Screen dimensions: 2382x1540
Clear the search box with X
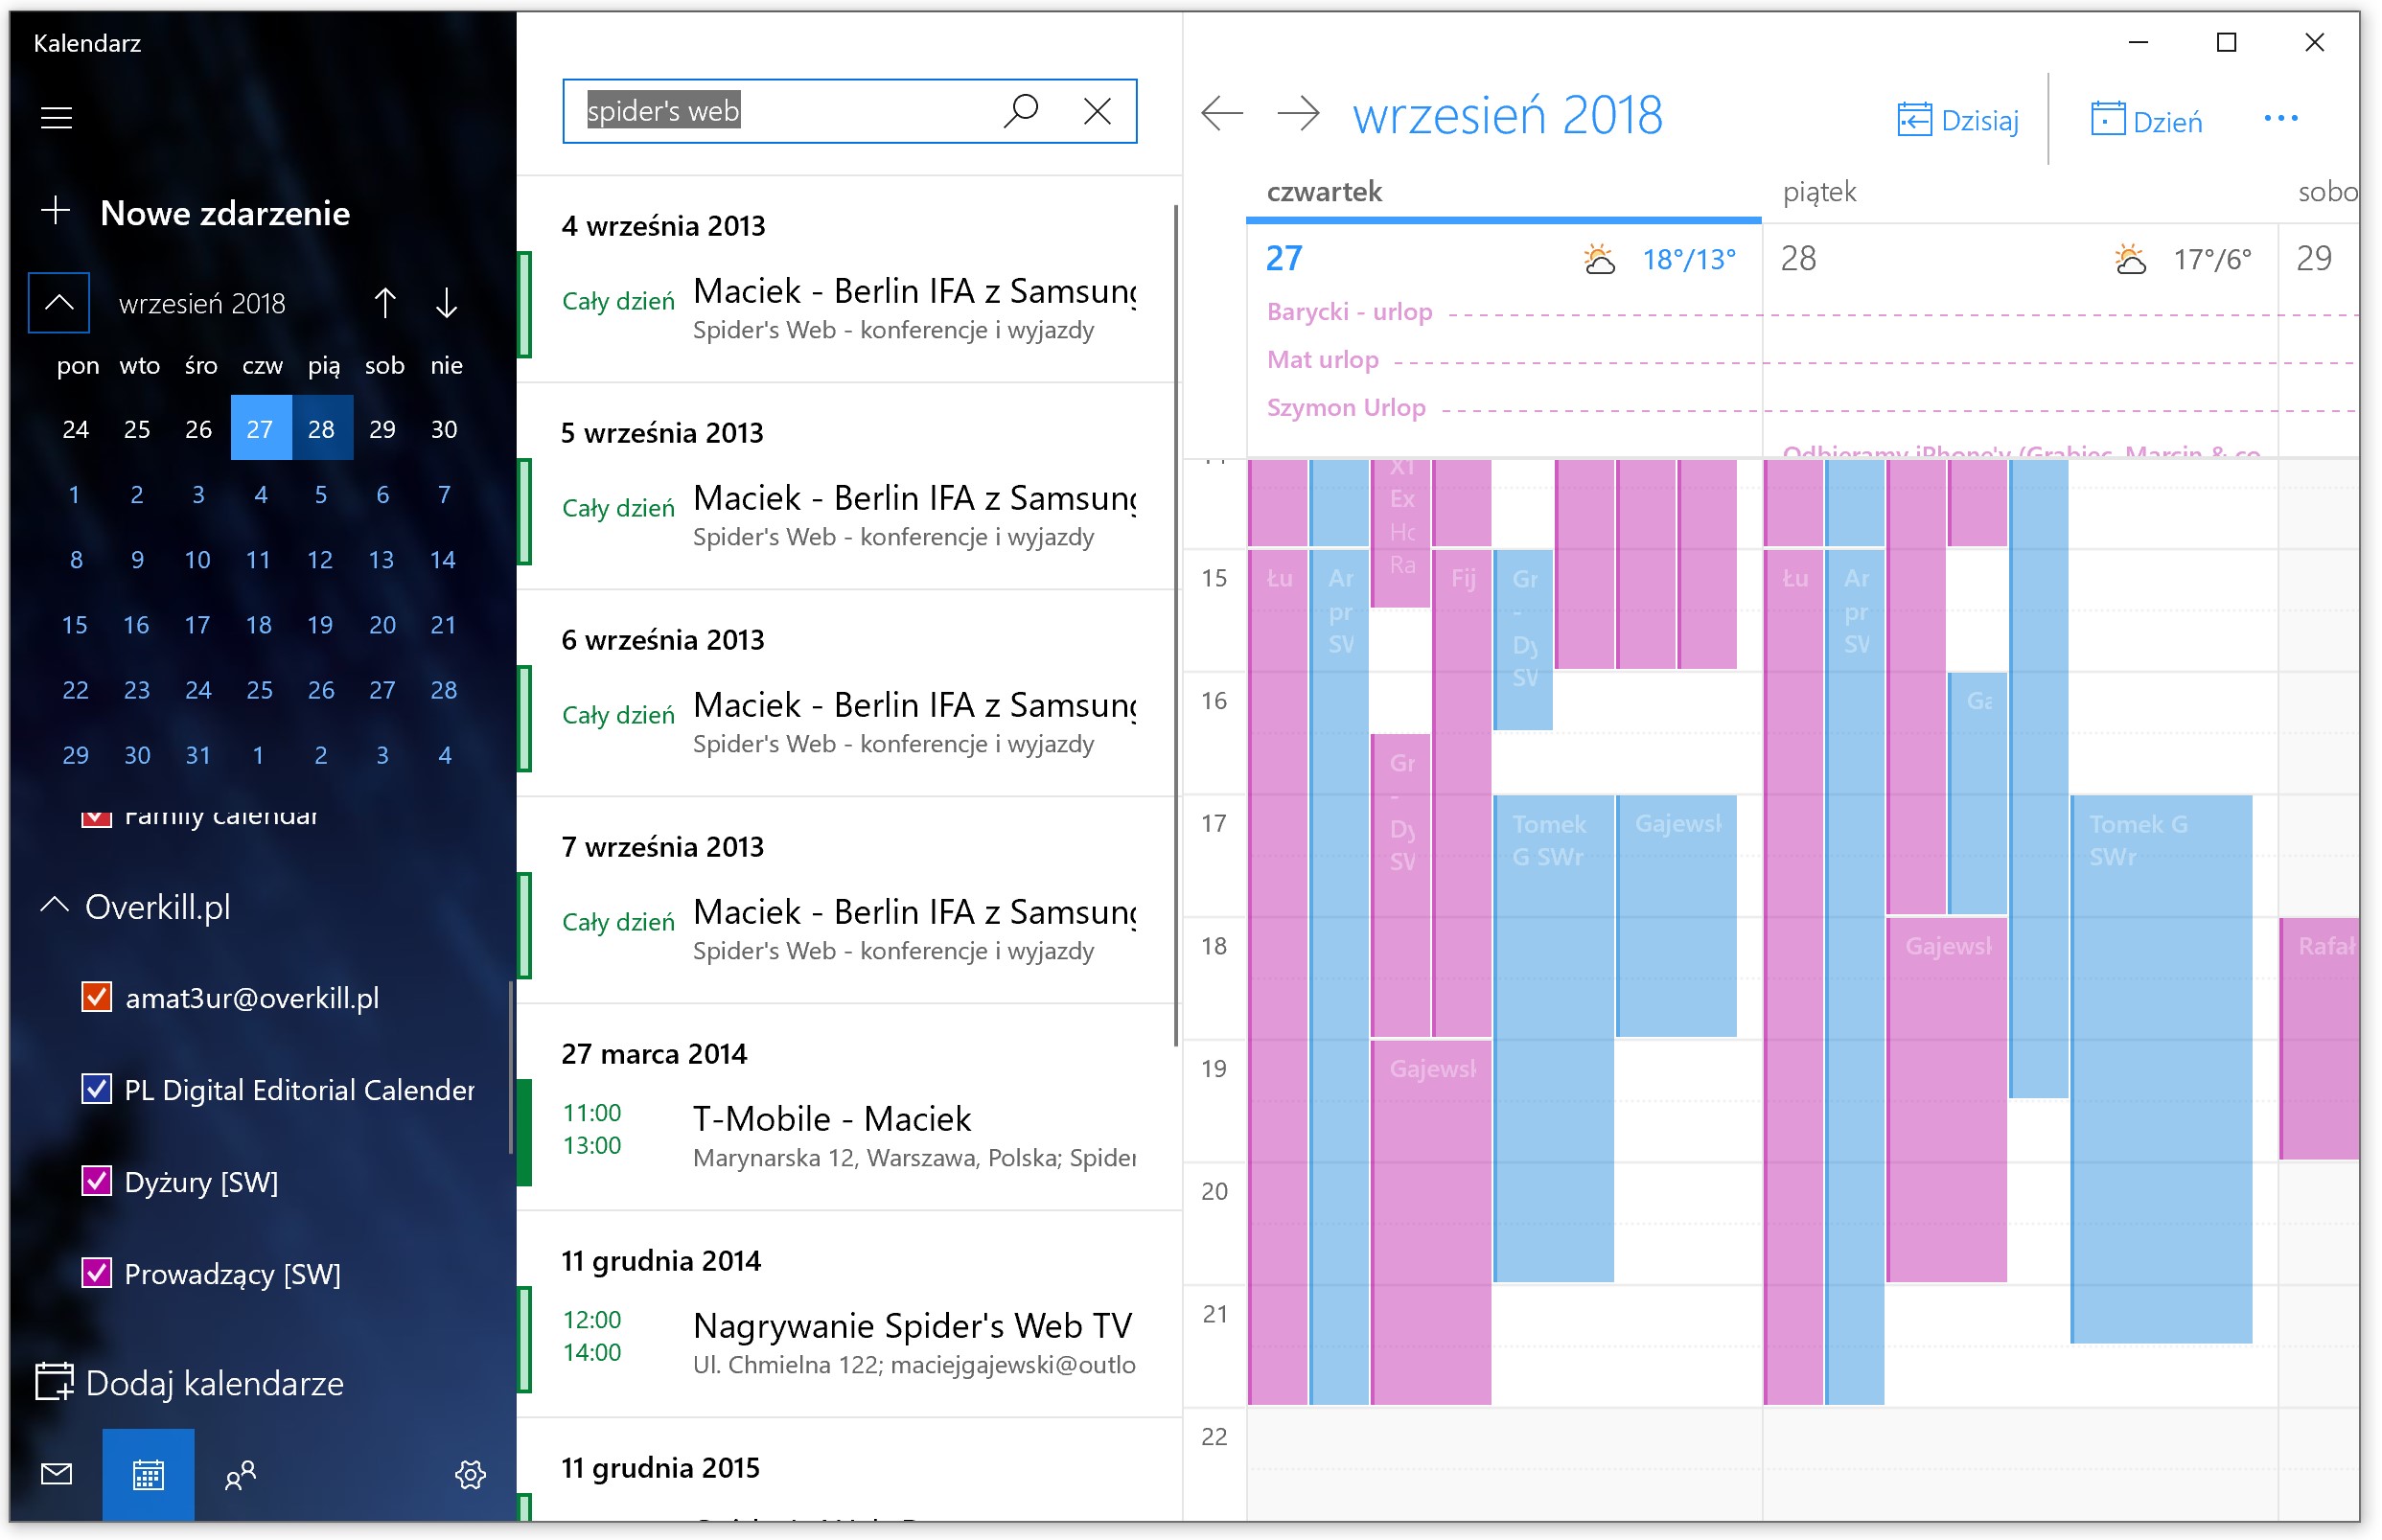point(1097,110)
